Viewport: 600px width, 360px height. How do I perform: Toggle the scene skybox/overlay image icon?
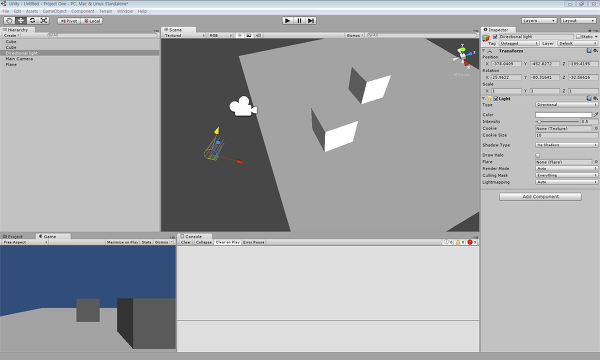tap(249, 35)
